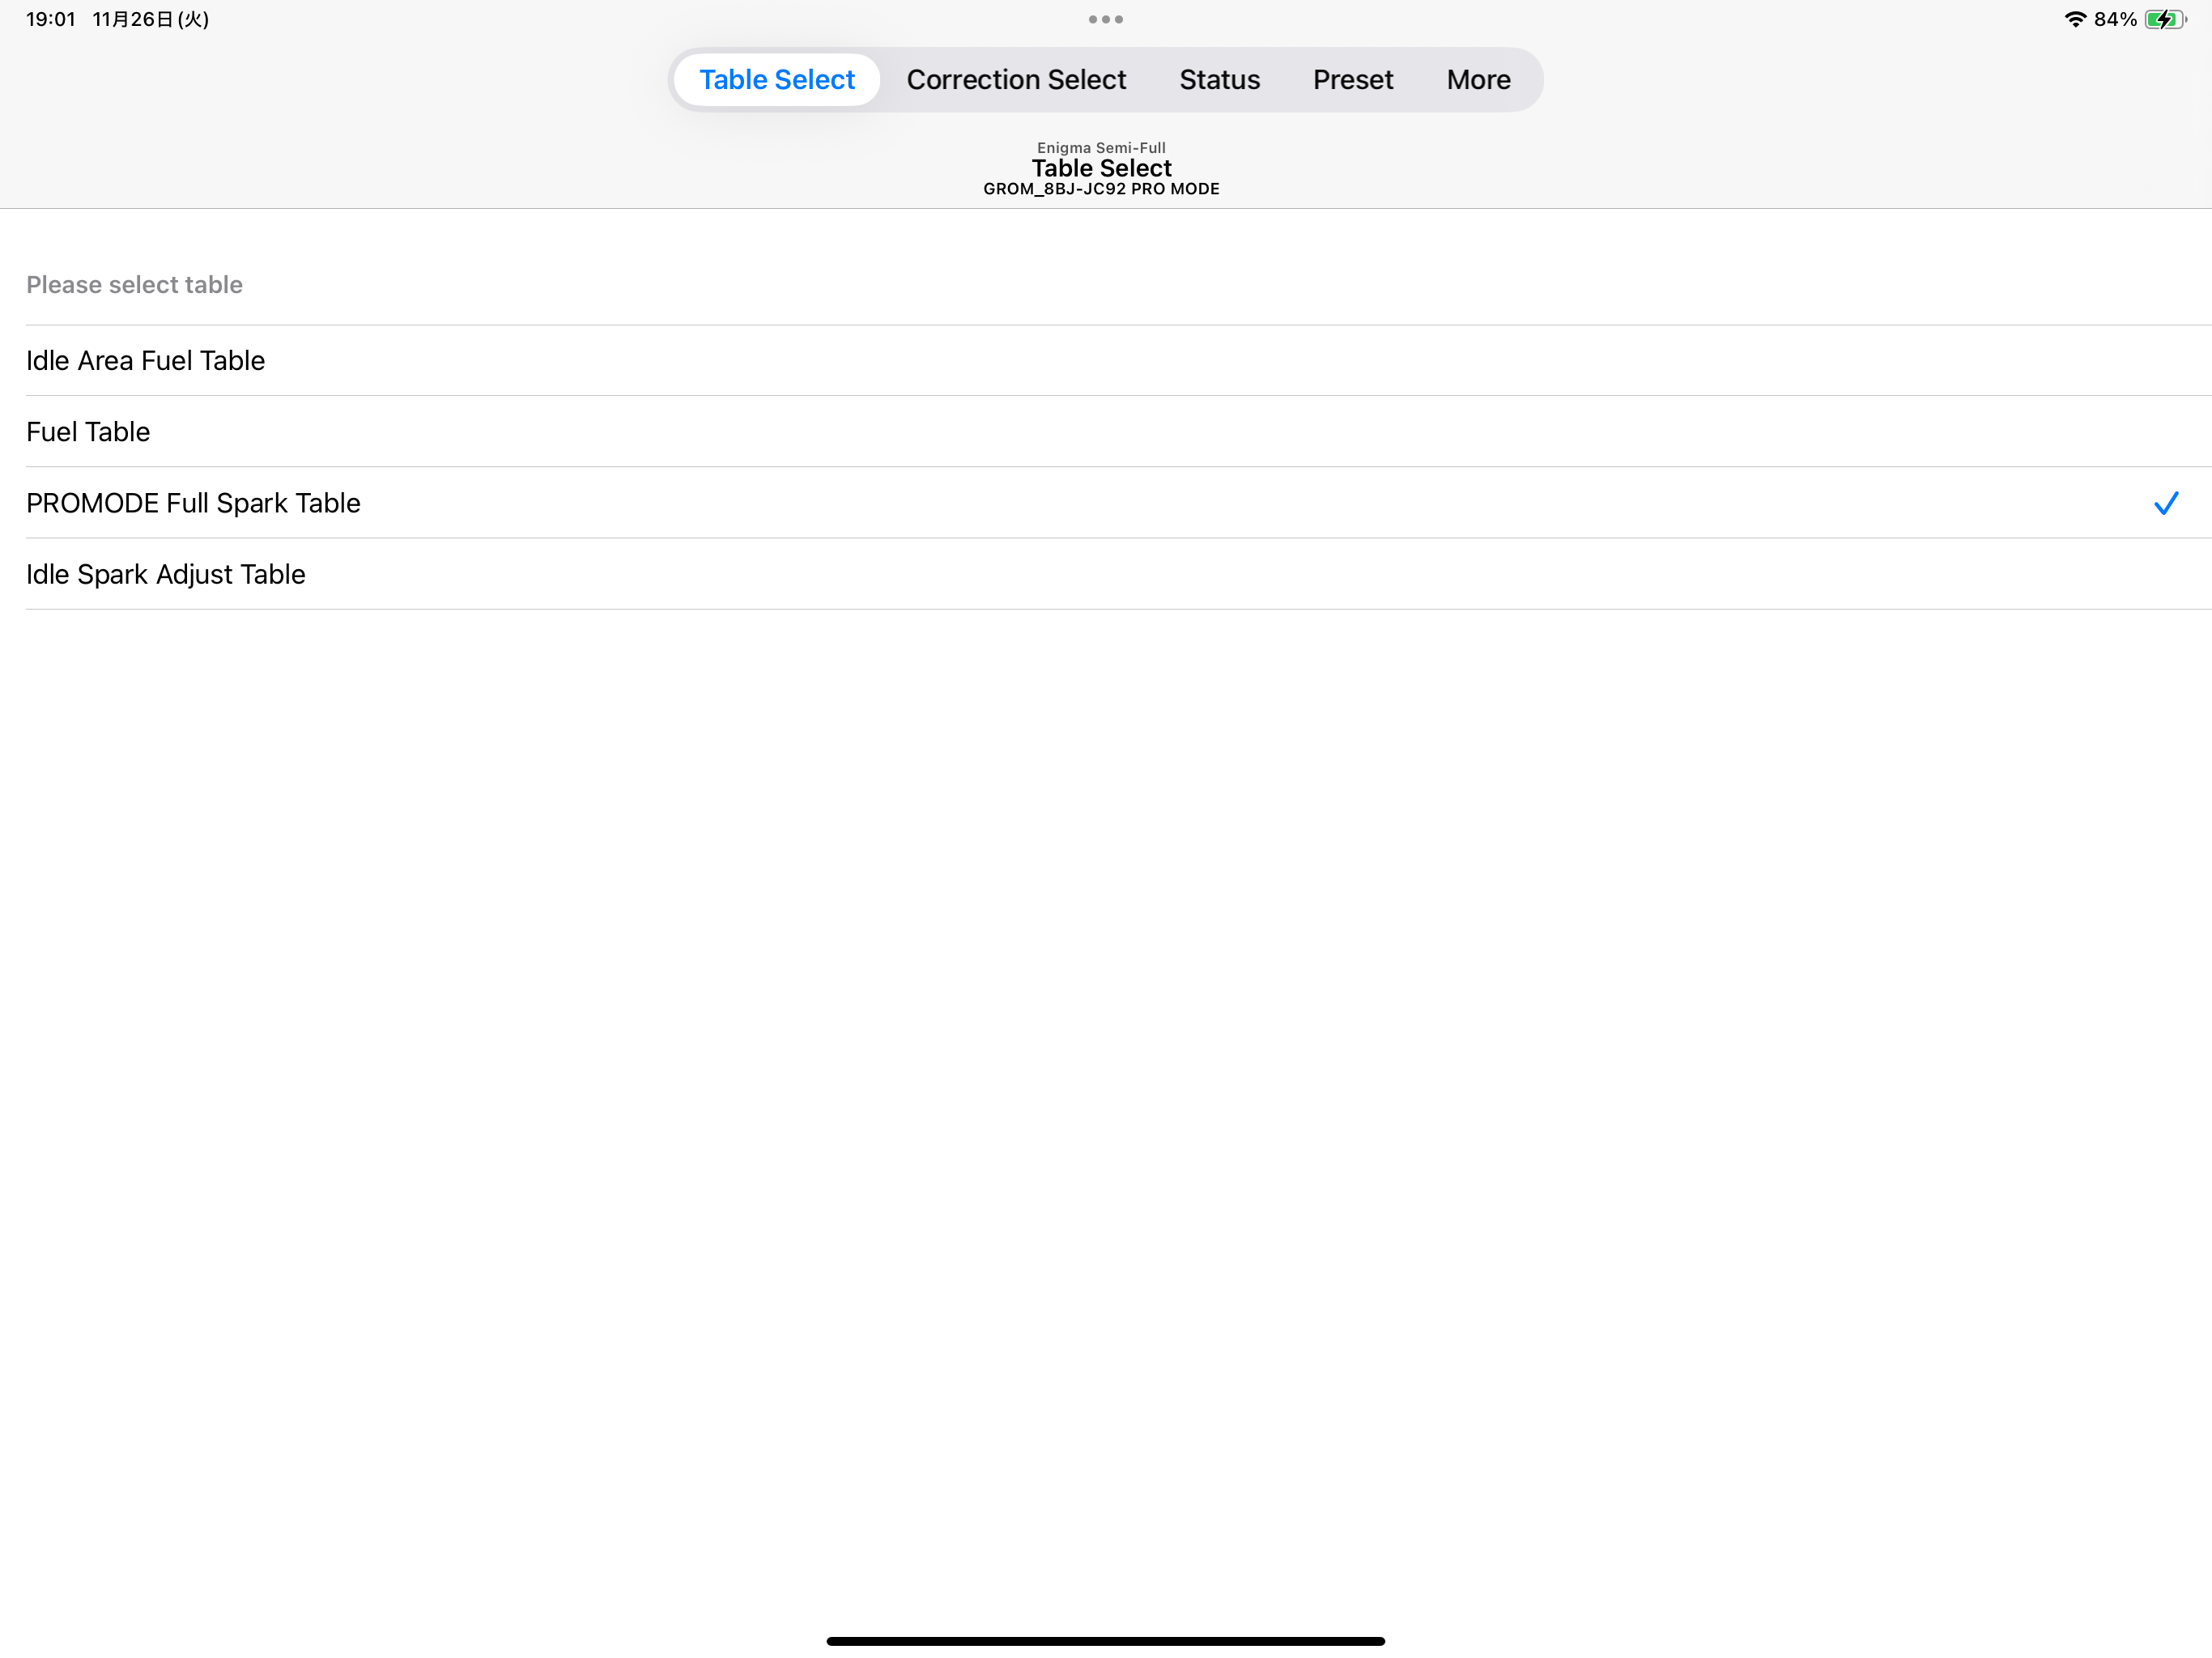
Task: Select PROMODE Full Spark Table row
Action: 1118,502
